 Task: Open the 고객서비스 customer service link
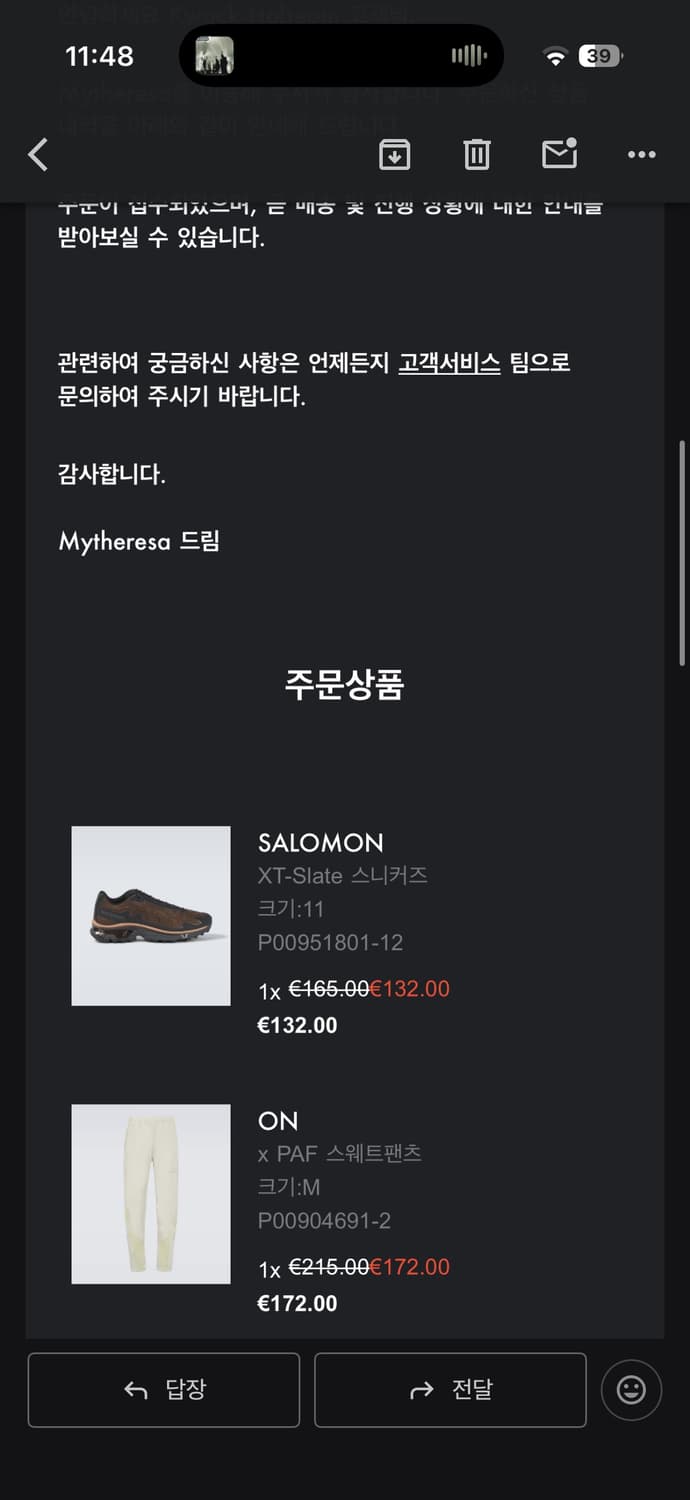coord(449,363)
